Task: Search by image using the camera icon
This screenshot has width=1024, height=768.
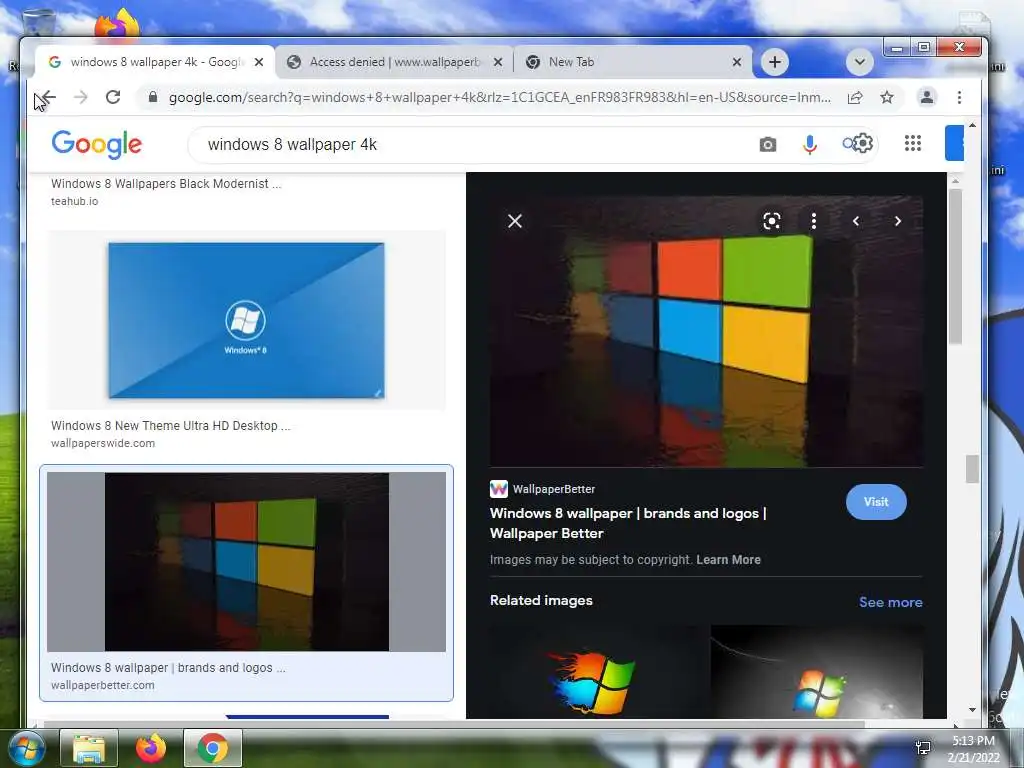Action: click(768, 144)
